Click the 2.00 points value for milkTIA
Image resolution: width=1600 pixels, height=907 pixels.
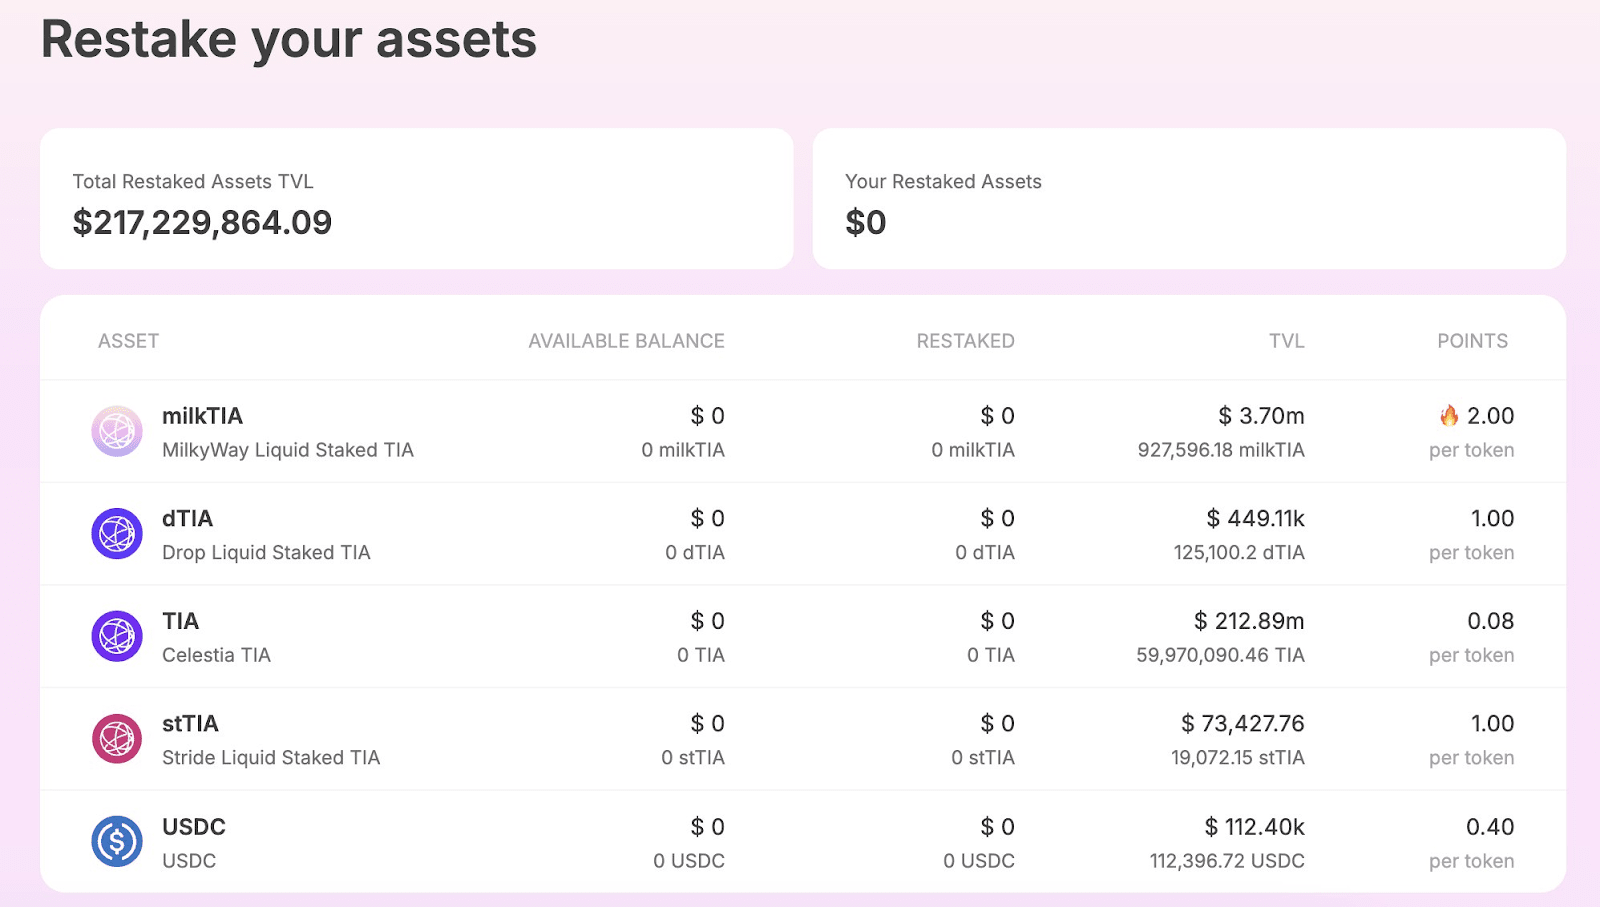click(1491, 416)
